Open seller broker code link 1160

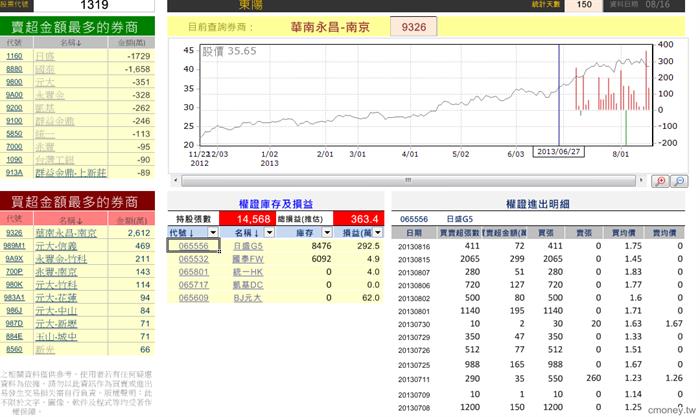point(14,56)
